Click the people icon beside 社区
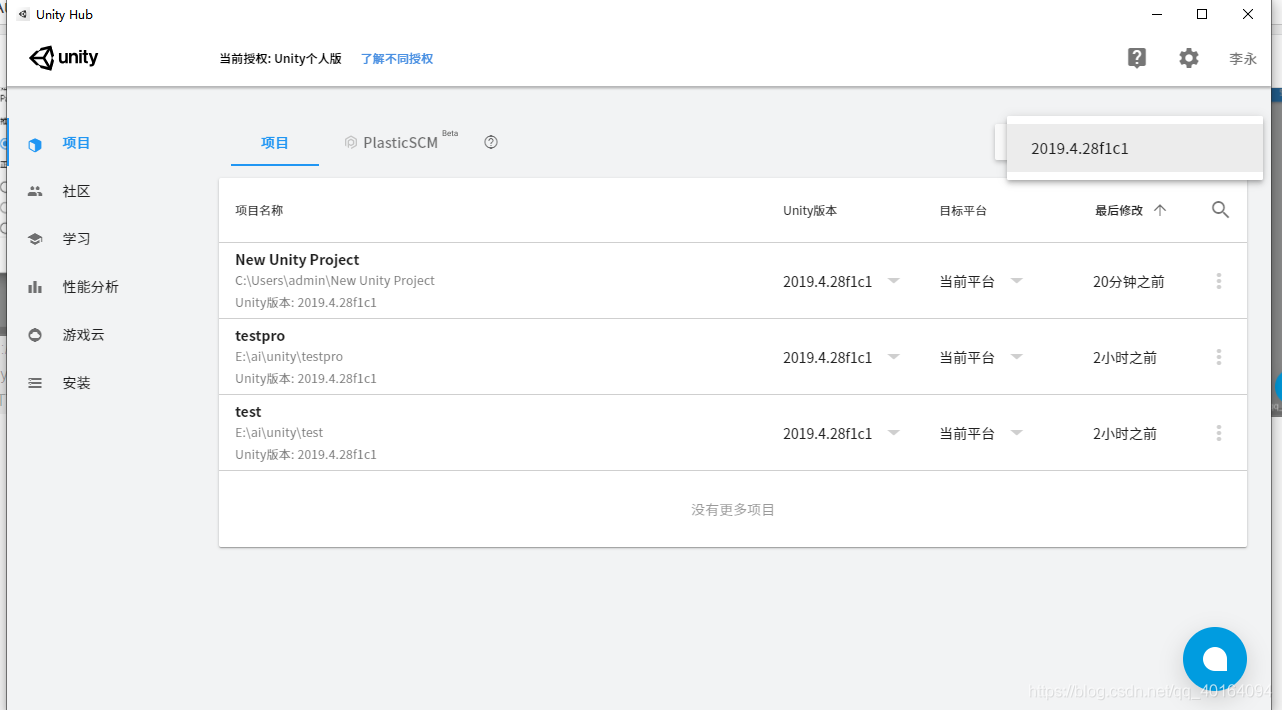 [x=35, y=191]
